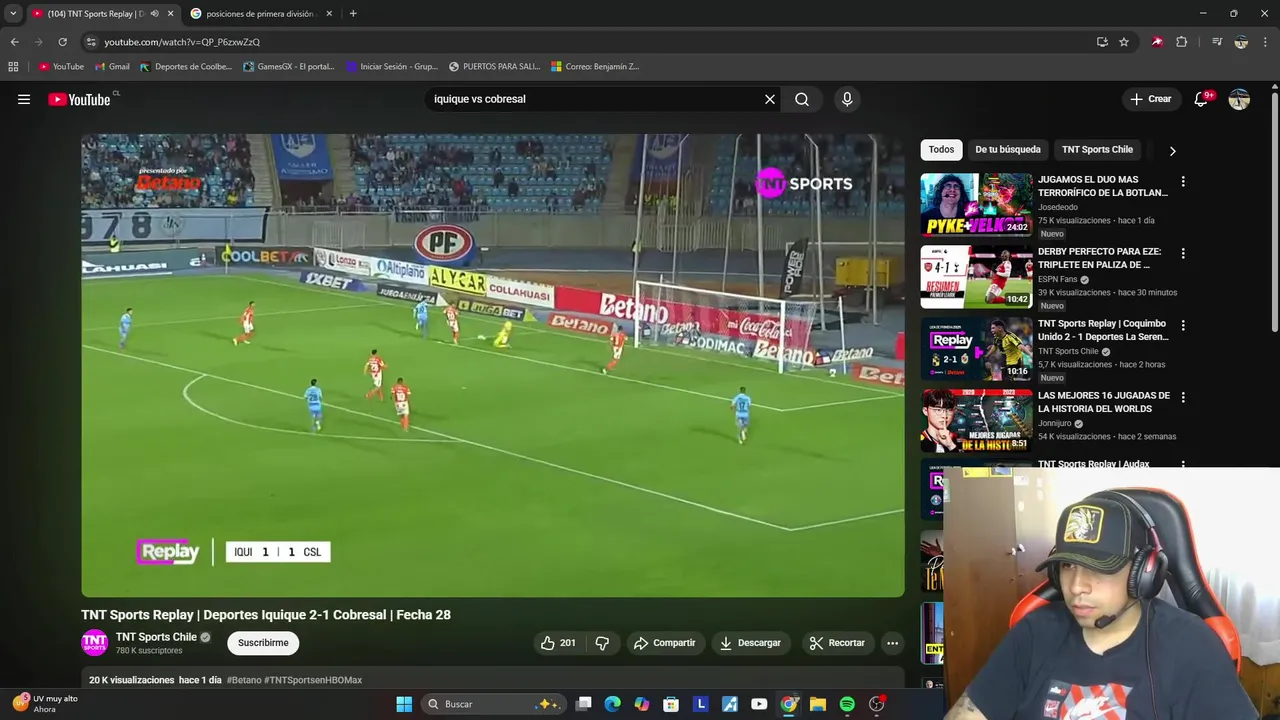This screenshot has width=1280, height=720.
Task: Select the Todos filter chip
Action: [941, 149]
